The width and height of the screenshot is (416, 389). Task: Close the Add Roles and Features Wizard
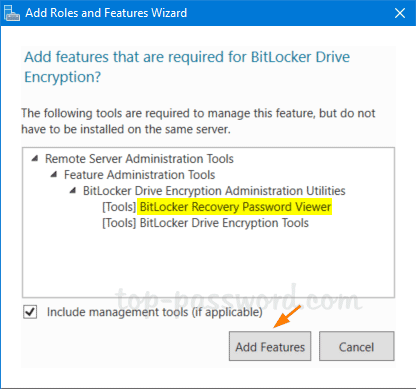coord(400,13)
